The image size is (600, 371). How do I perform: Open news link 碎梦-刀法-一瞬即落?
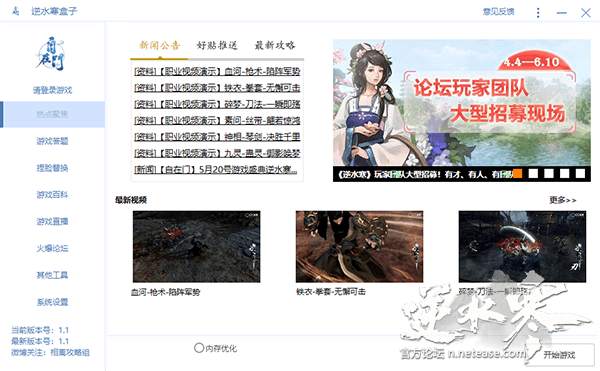click(x=217, y=104)
